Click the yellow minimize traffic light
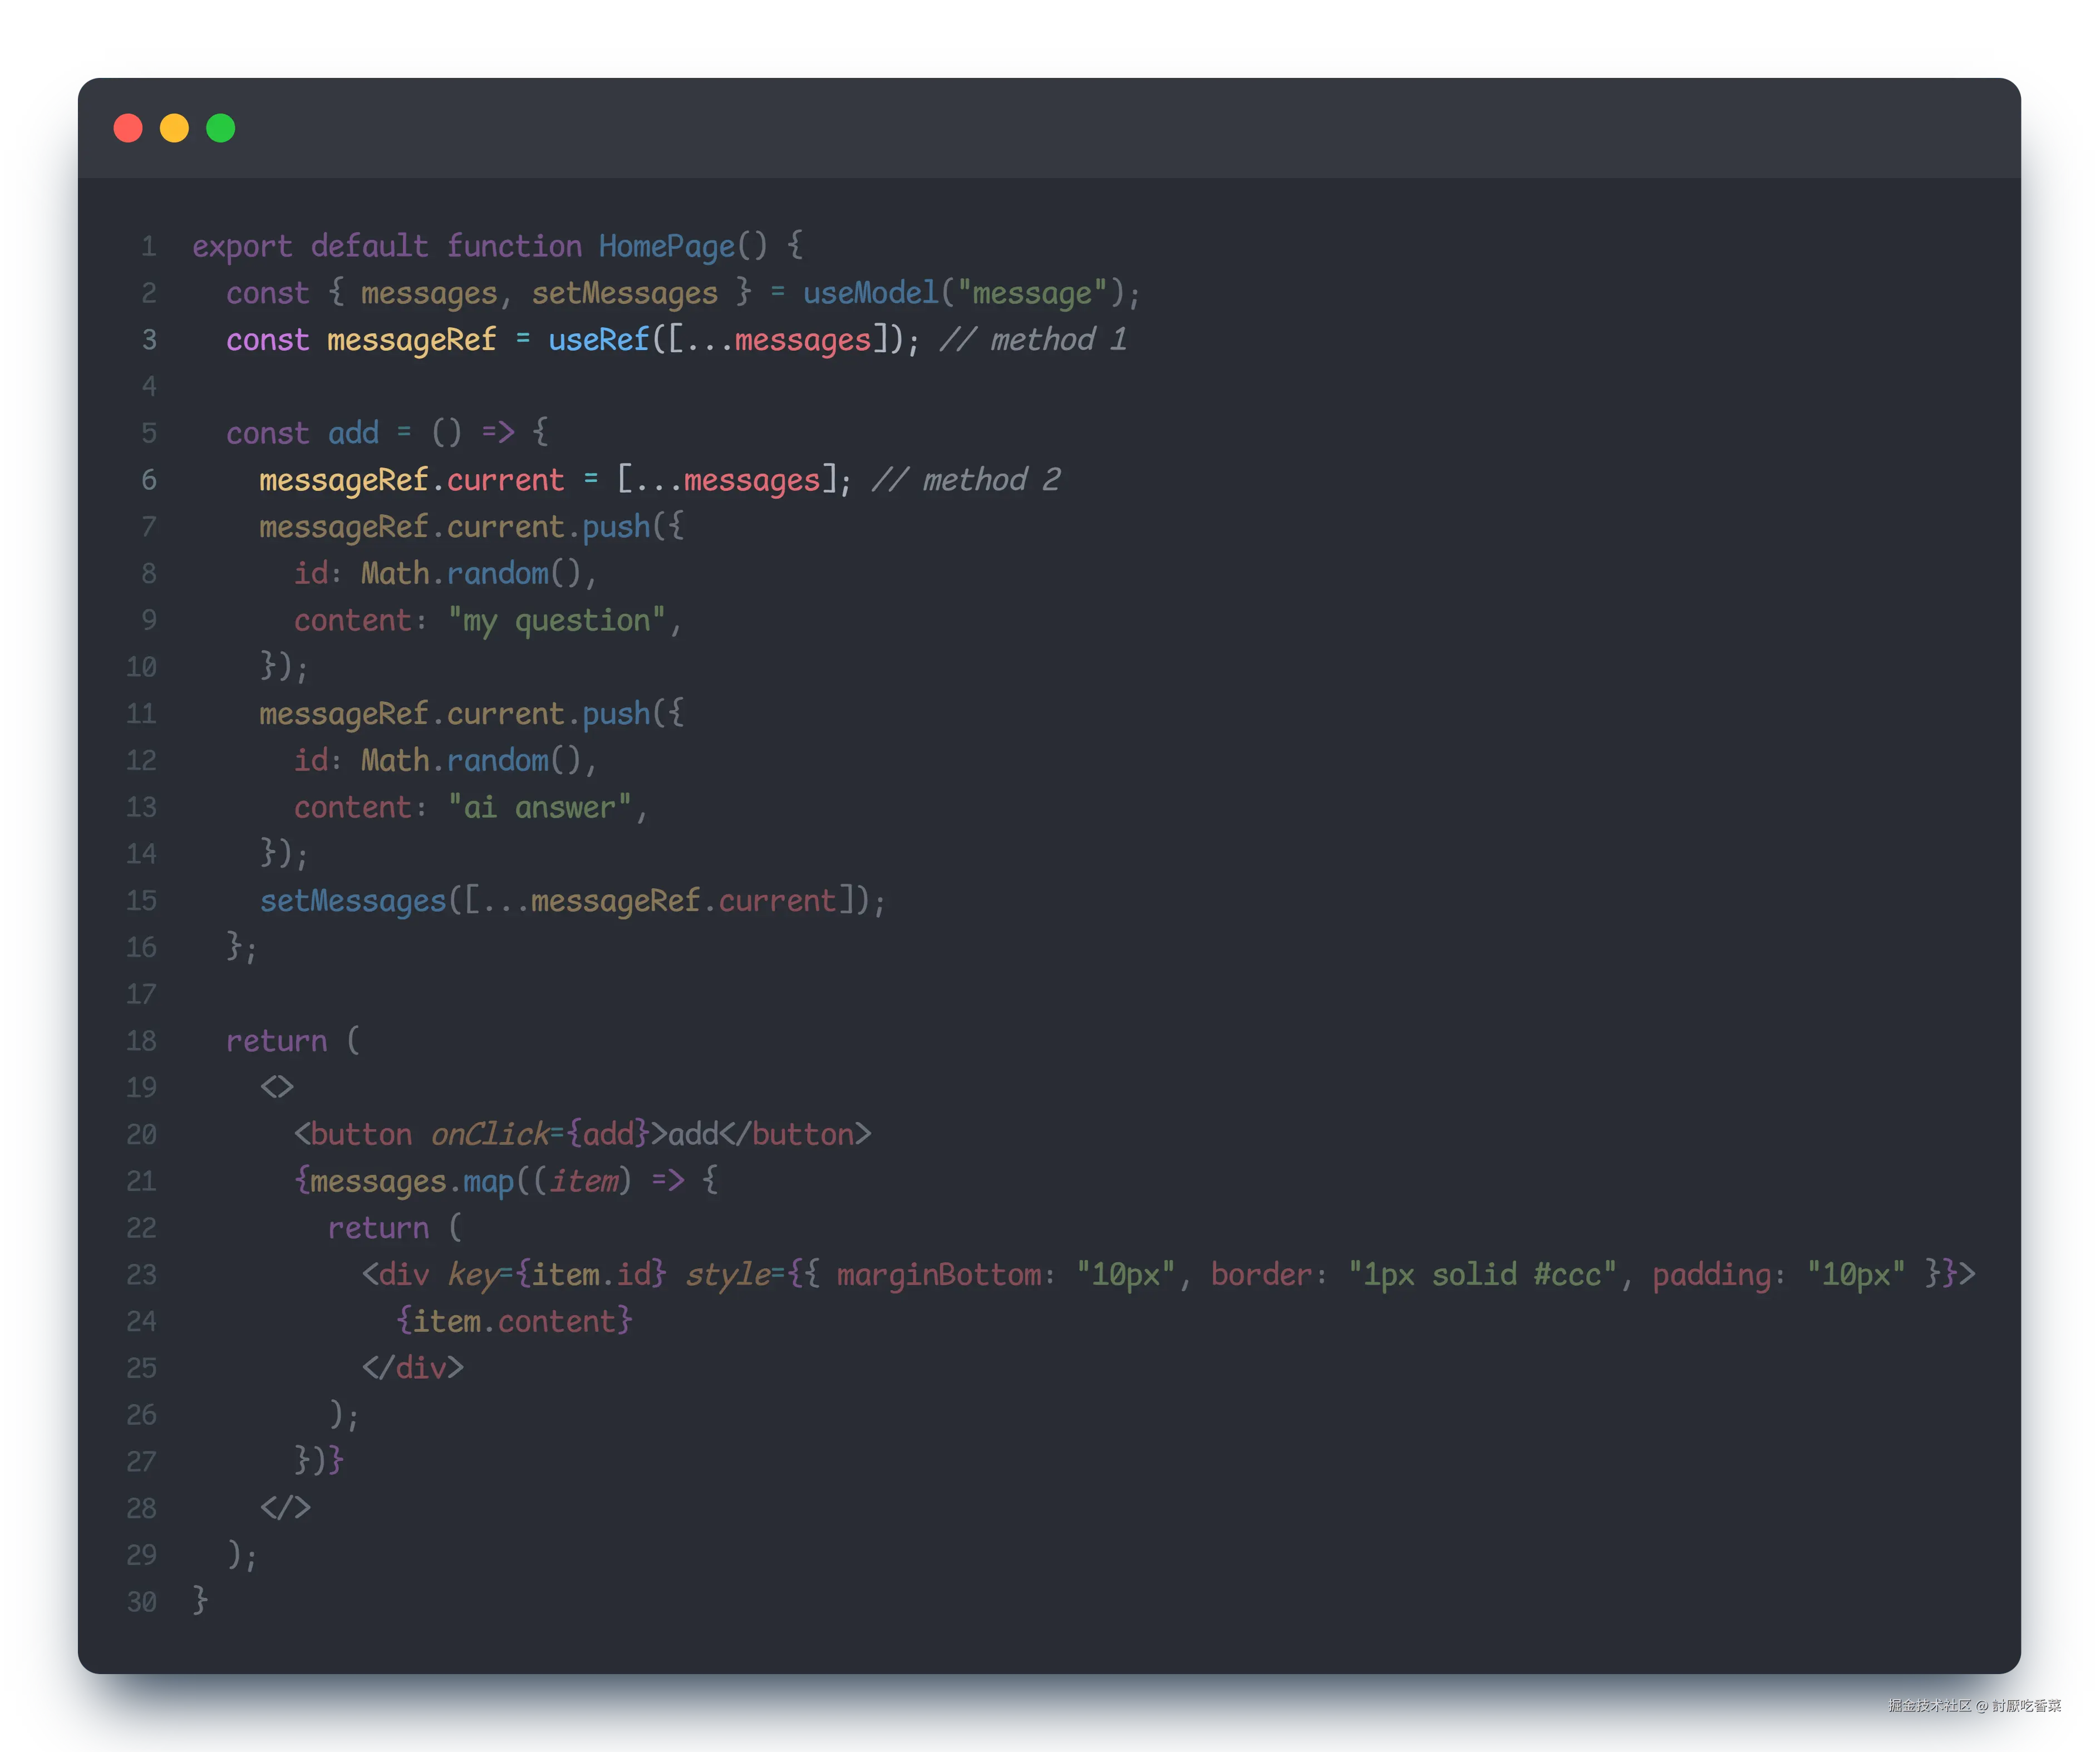 pos(174,128)
